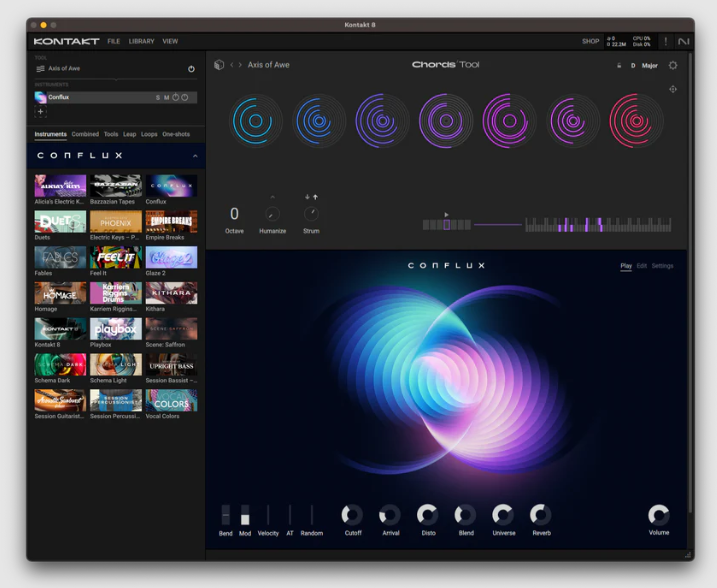
Task: Toggle the Strum down arrow direction
Action: (307, 197)
